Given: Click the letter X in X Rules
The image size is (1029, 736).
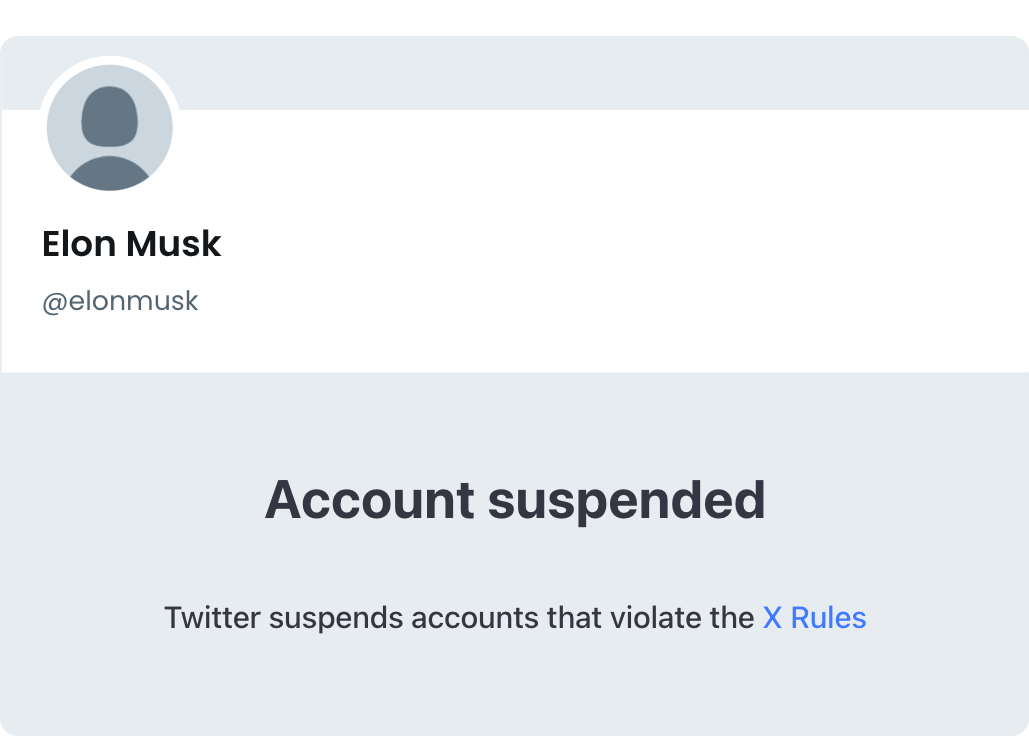Looking at the screenshot, I should tap(771, 618).
